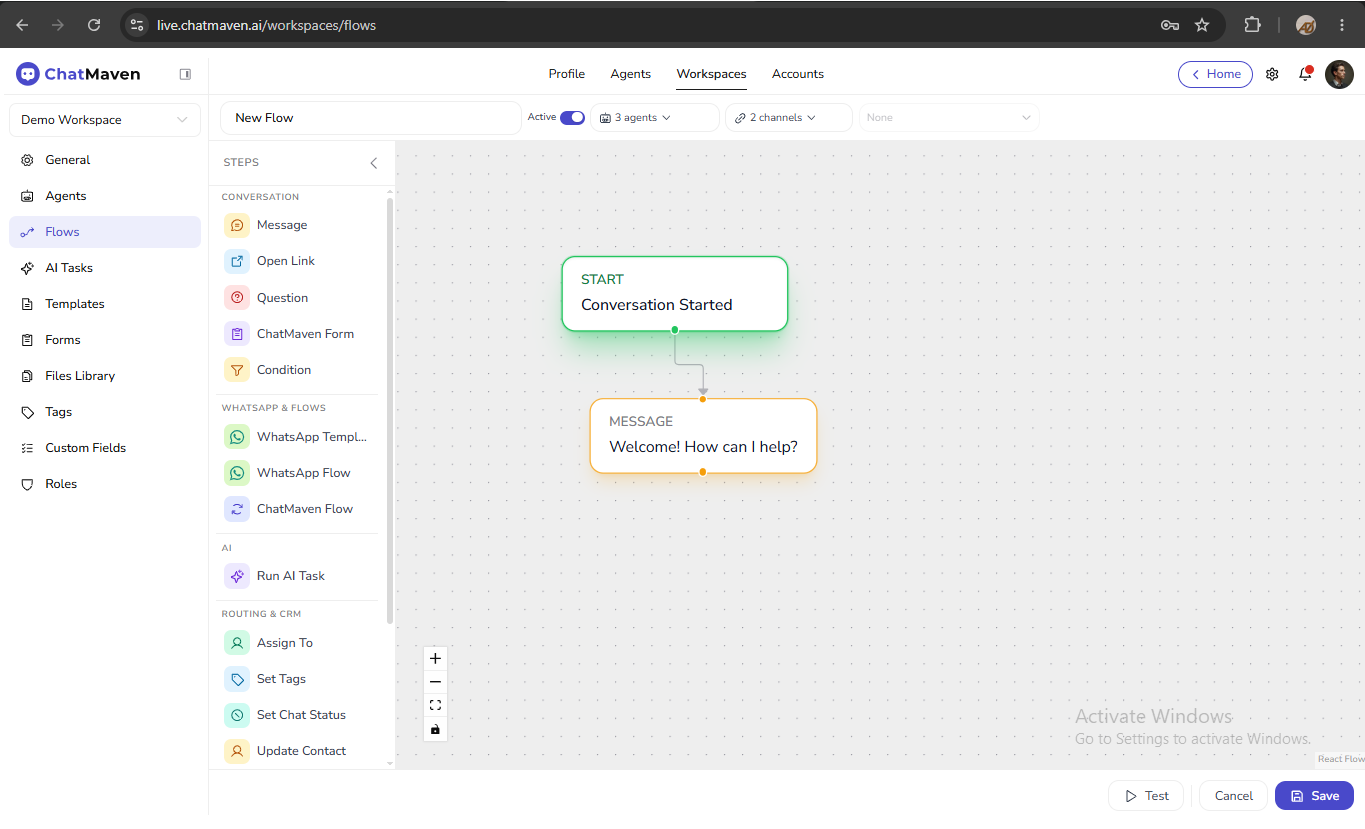Open settings gear in top bar
1365x829 pixels.
pos(1272,74)
